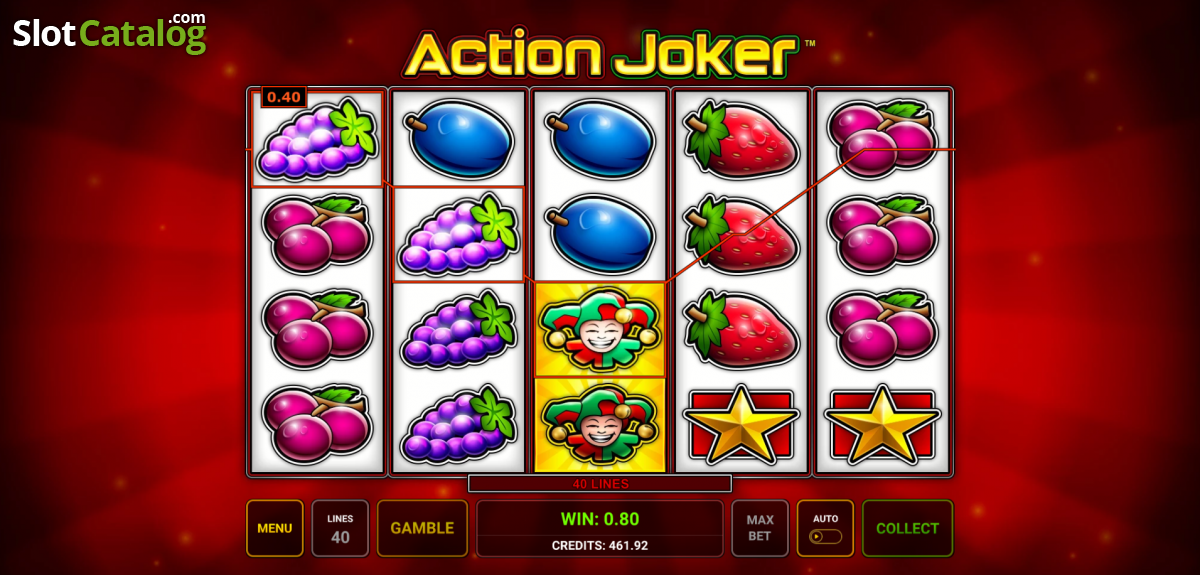Image resolution: width=1200 pixels, height=575 pixels.
Task: Click the gold star on reel five
Action: coord(883,425)
